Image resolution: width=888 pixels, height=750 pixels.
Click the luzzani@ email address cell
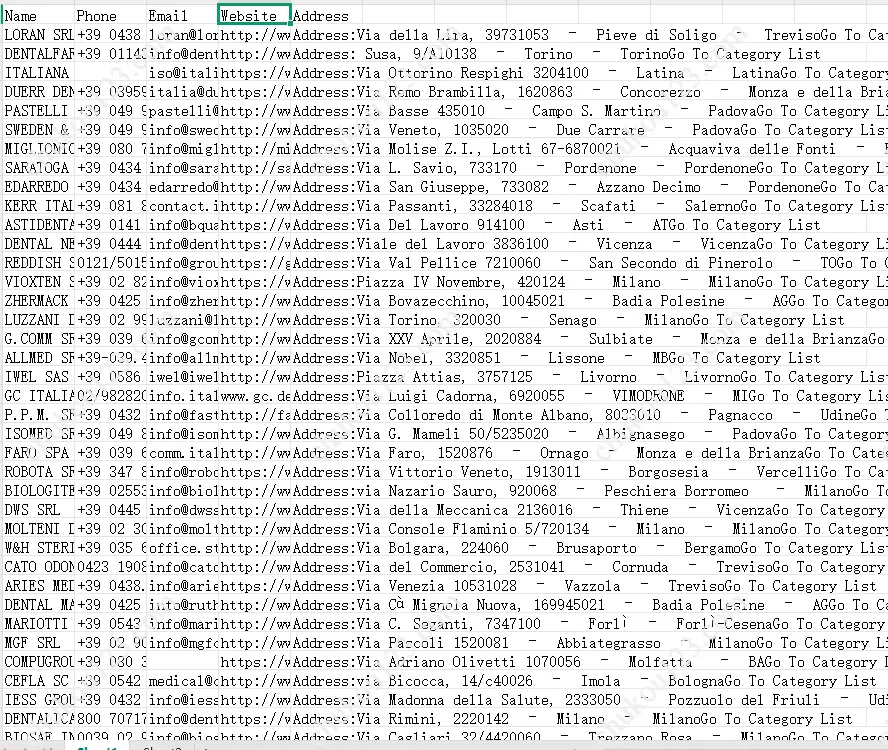[182, 320]
